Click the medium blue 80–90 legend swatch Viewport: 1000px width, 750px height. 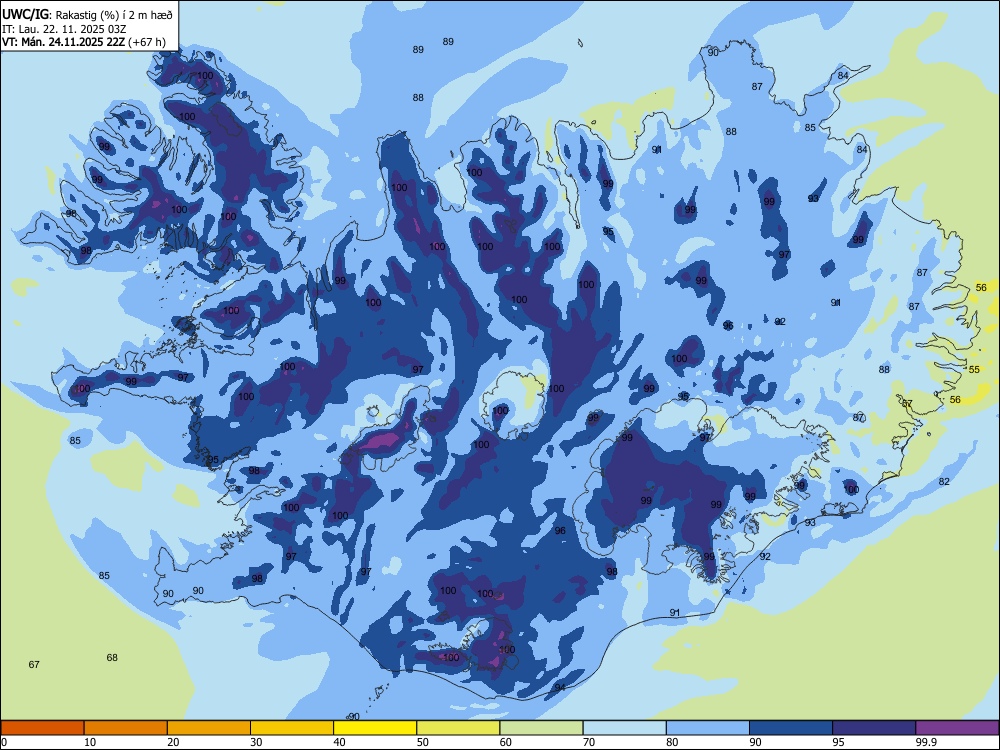pyautogui.click(x=708, y=728)
